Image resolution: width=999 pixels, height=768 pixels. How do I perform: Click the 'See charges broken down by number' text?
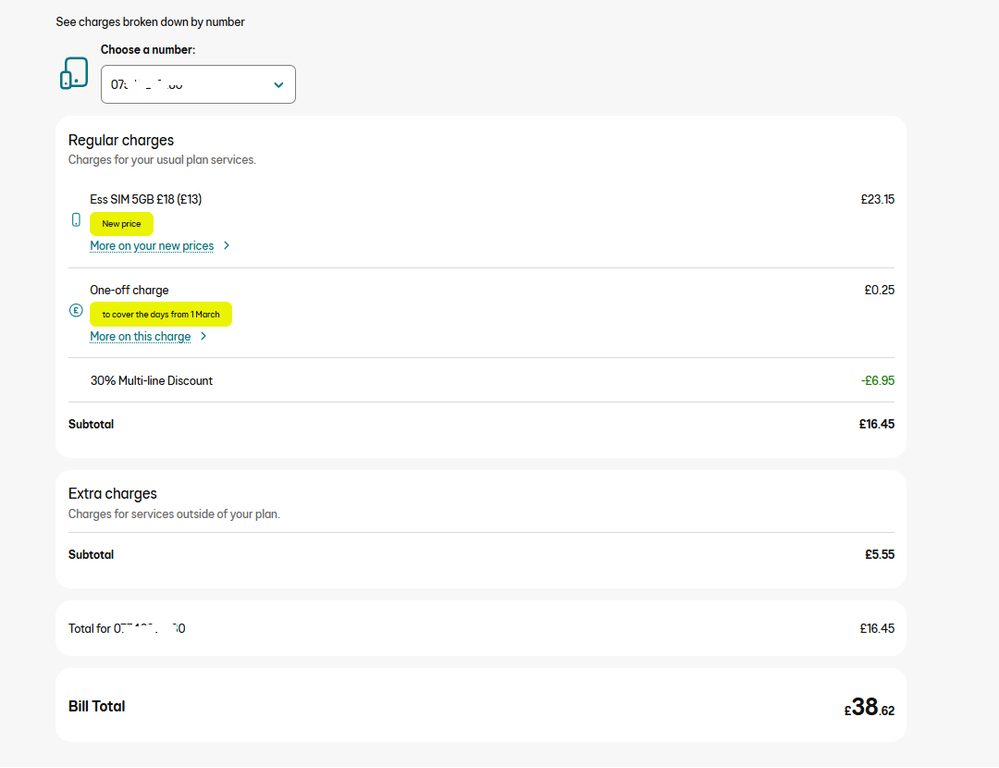coord(150,22)
